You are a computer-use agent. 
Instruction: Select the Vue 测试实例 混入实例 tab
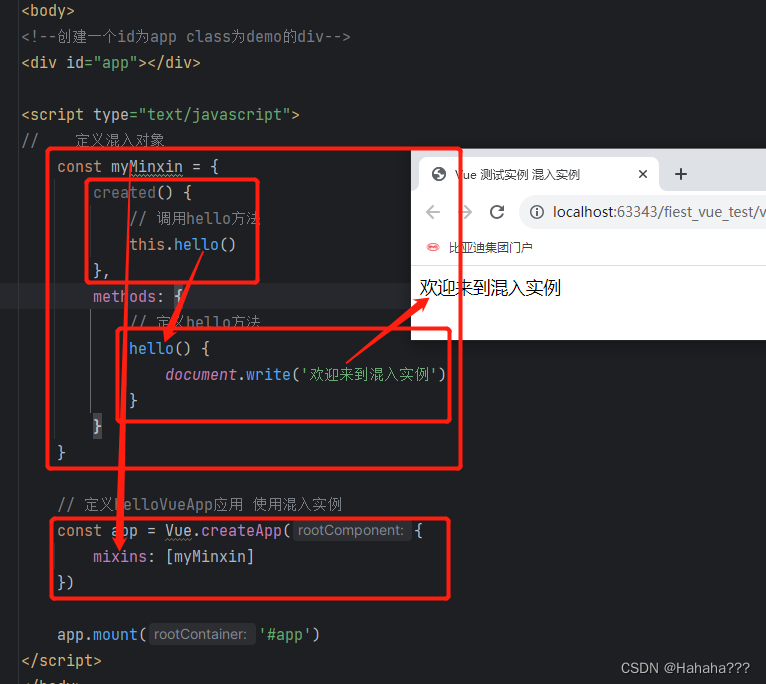tap(539, 174)
